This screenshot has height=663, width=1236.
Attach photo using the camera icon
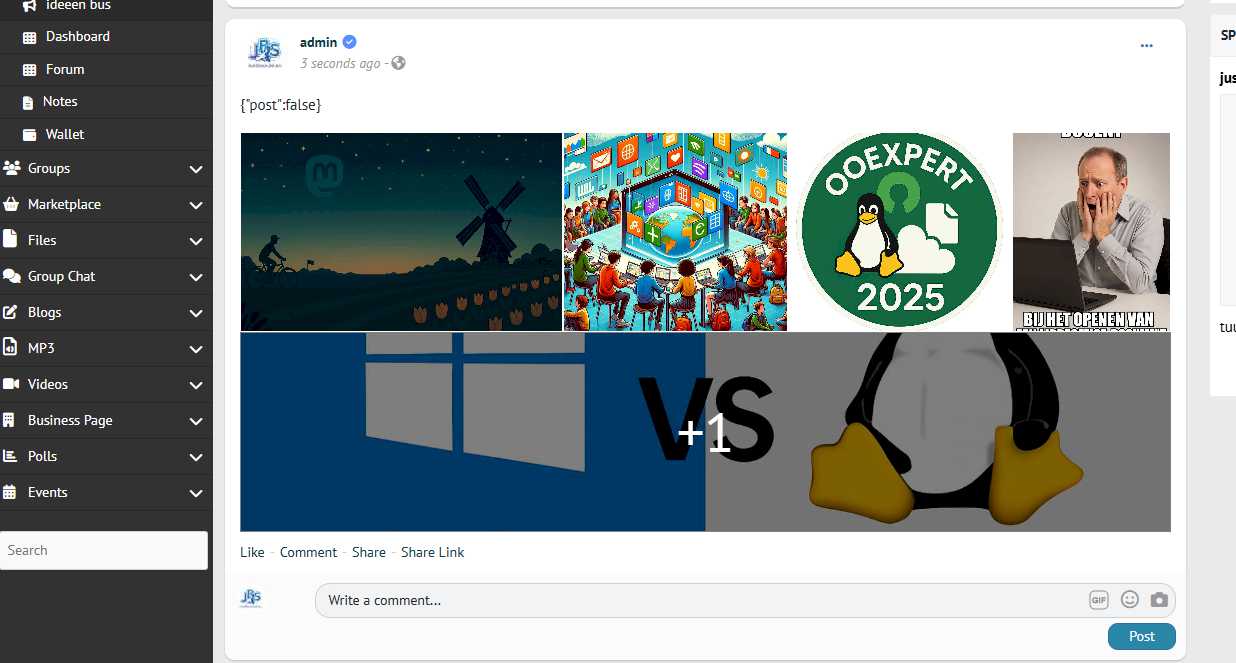click(1159, 600)
